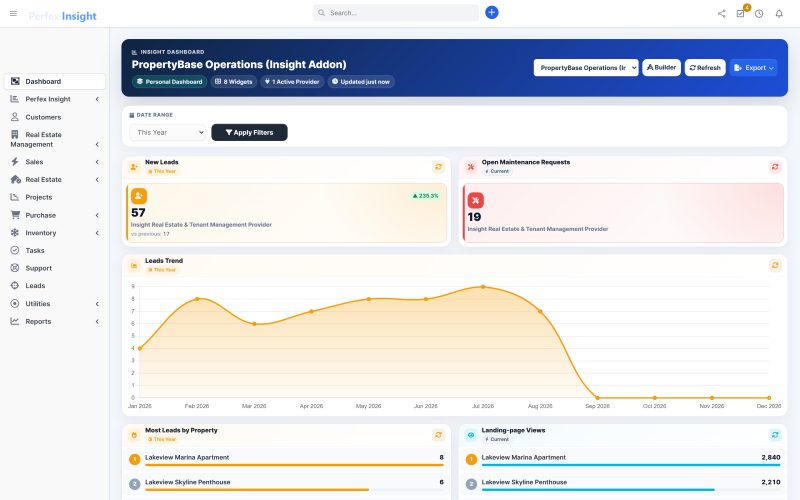Expand the Sales menu chevron
Screen dimensions: 800x500
pyautogui.click(x=97, y=162)
